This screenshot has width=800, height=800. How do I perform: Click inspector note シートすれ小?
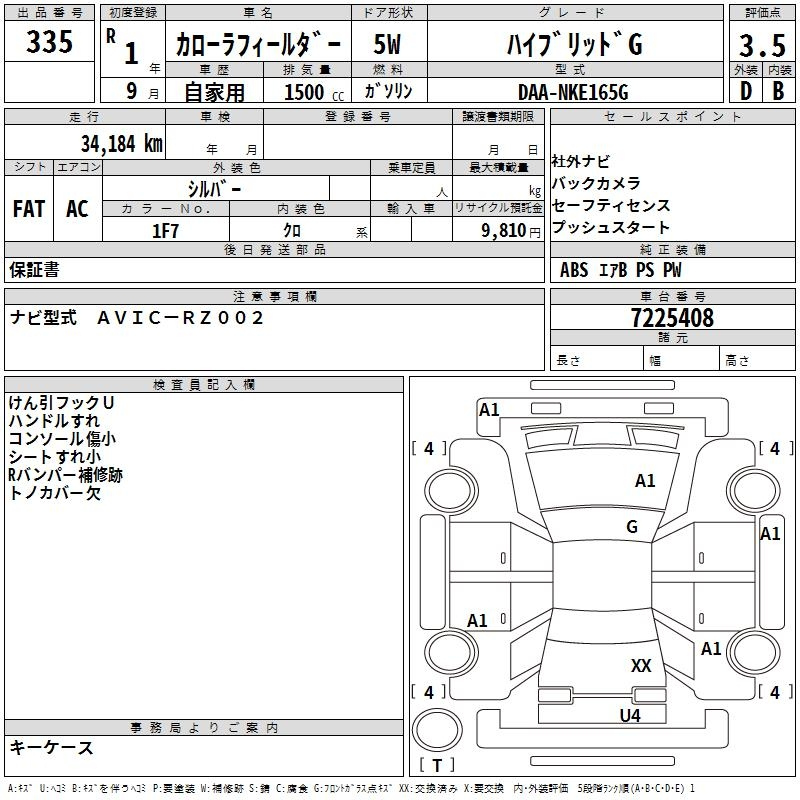coord(55,457)
